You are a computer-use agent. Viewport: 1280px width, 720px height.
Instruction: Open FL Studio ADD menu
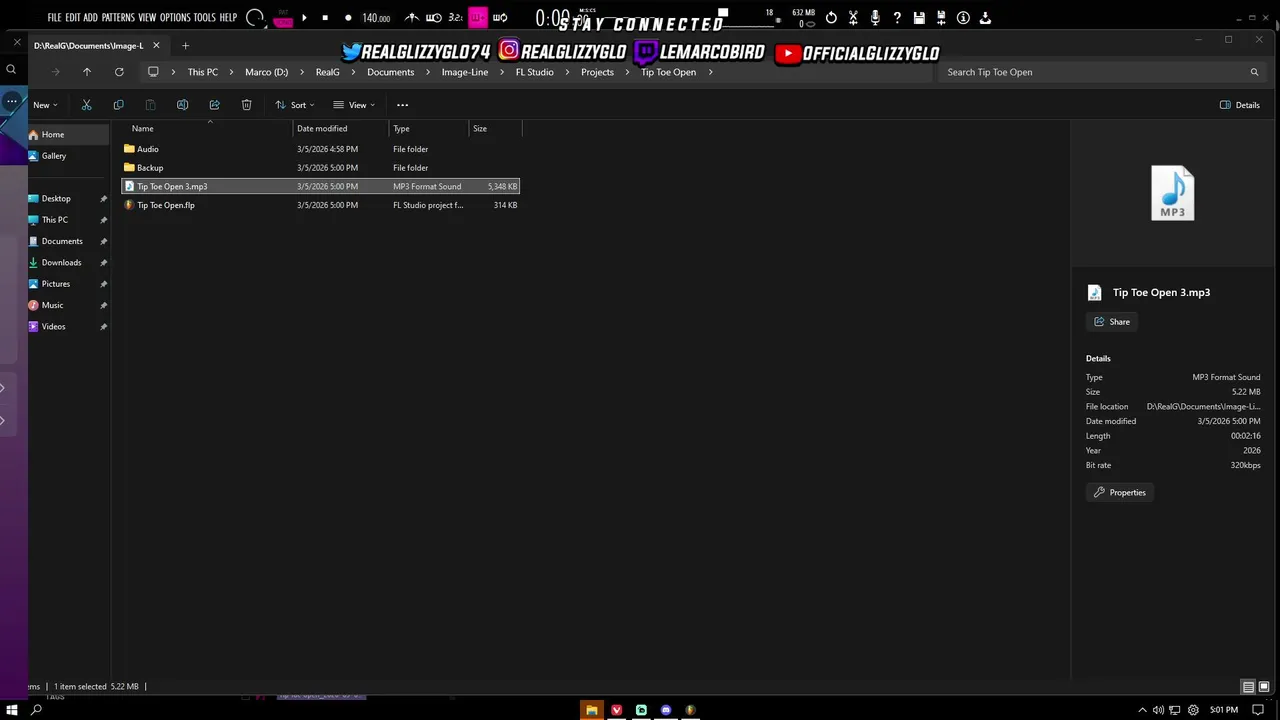[91, 18]
